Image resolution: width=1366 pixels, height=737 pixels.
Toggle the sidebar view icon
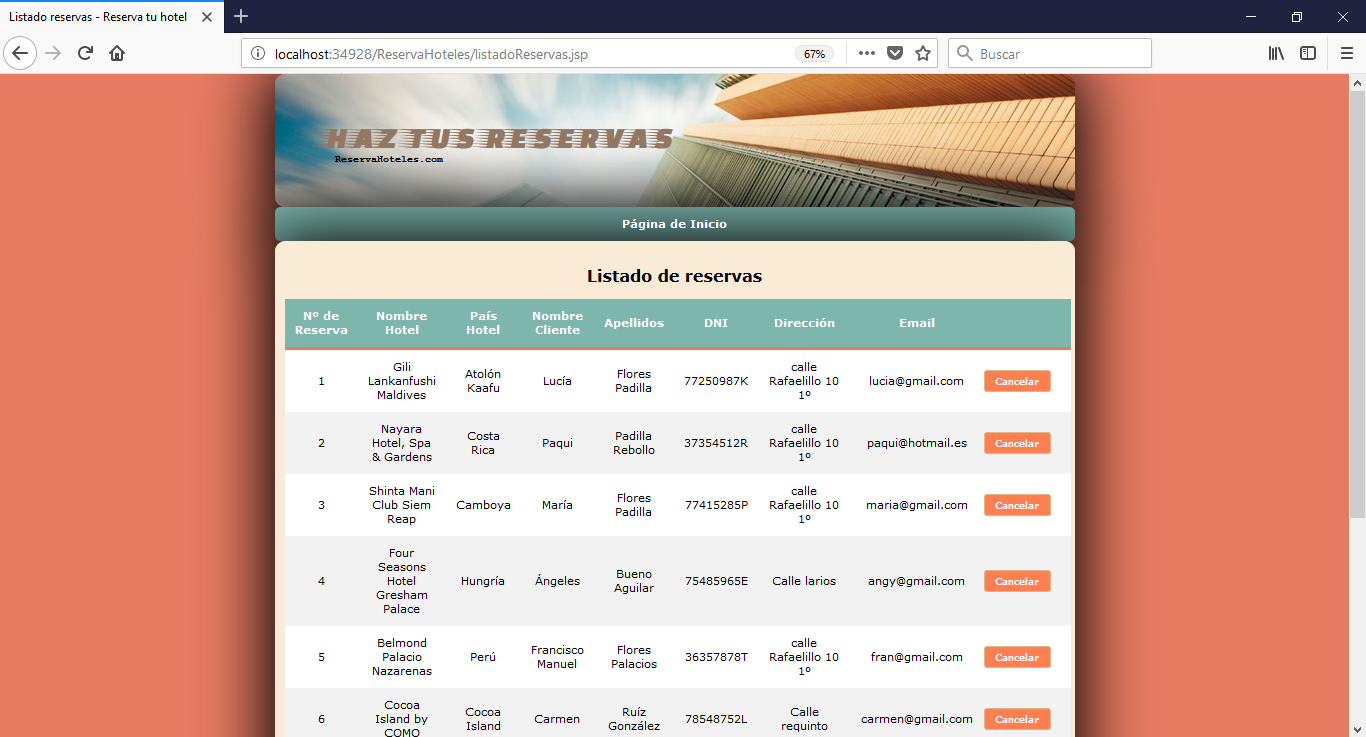[1308, 54]
